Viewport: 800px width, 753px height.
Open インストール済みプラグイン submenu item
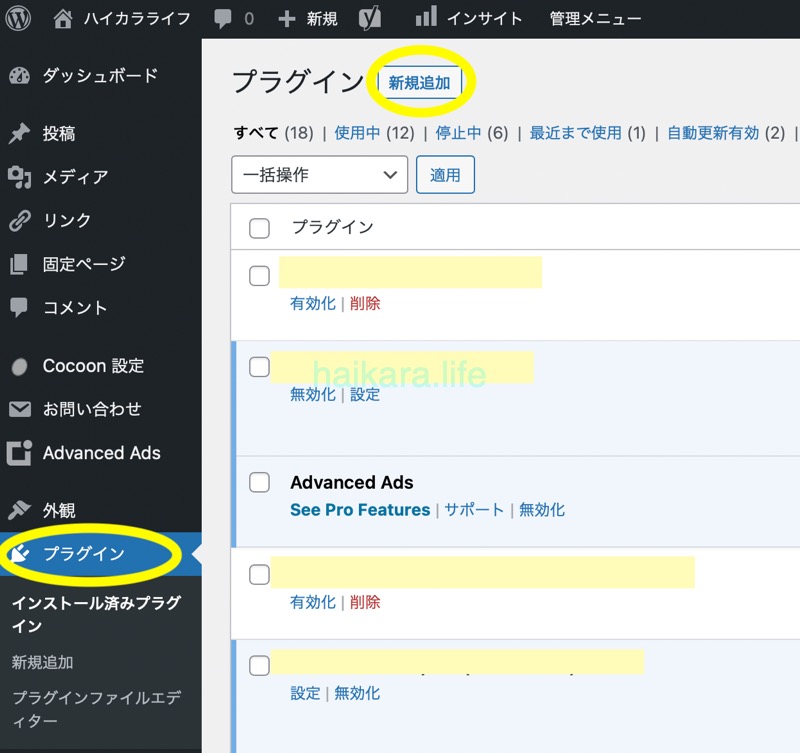click(96, 614)
